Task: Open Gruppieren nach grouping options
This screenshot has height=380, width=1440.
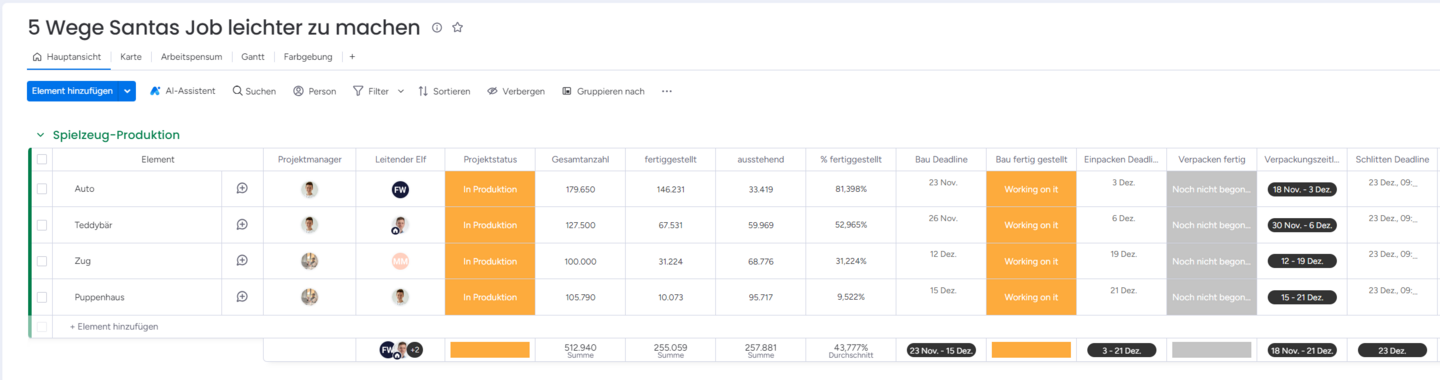Action: pyautogui.click(x=603, y=91)
